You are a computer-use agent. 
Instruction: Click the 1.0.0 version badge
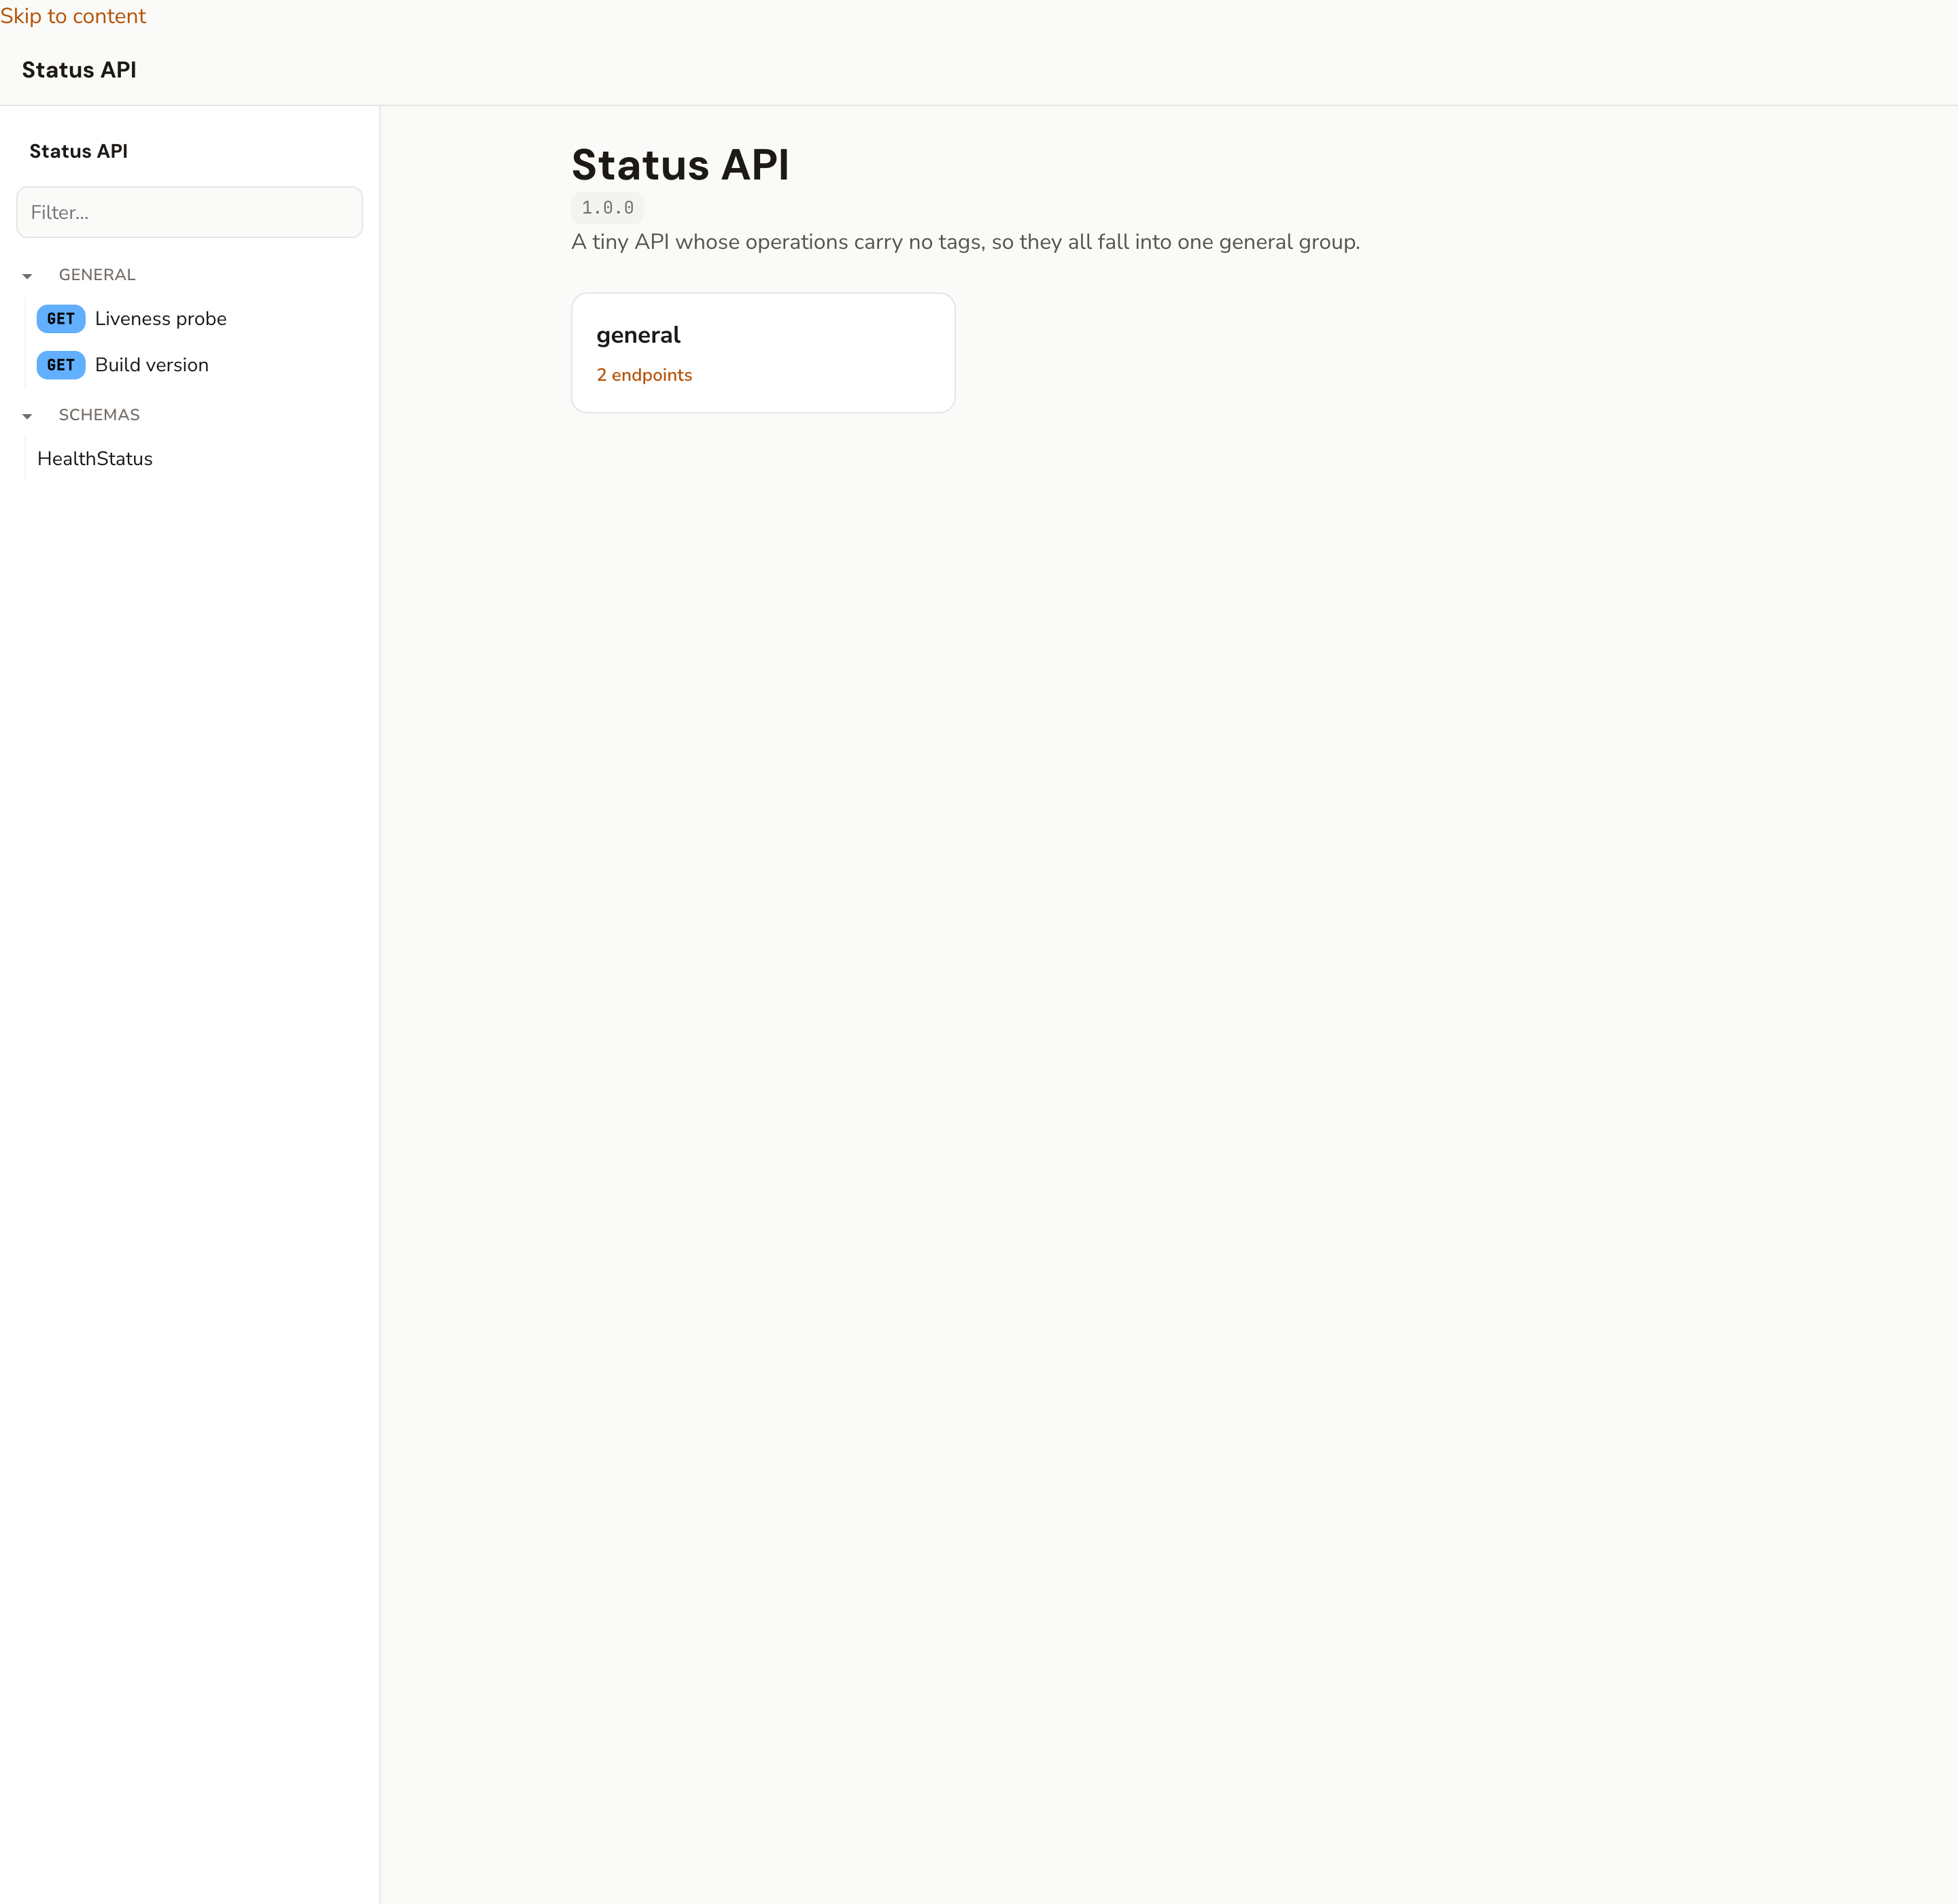pyautogui.click(x=608, y=208)
